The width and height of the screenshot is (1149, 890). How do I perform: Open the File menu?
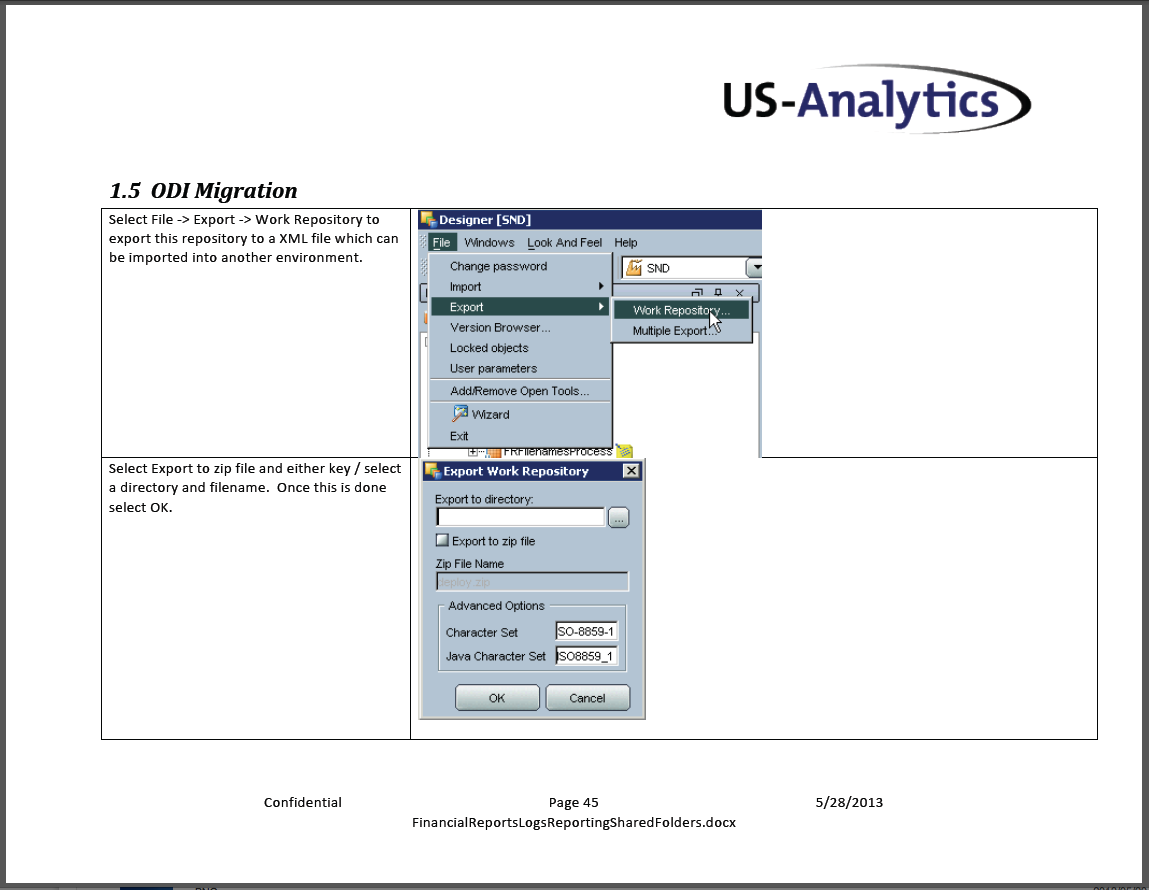click(441, 242)
